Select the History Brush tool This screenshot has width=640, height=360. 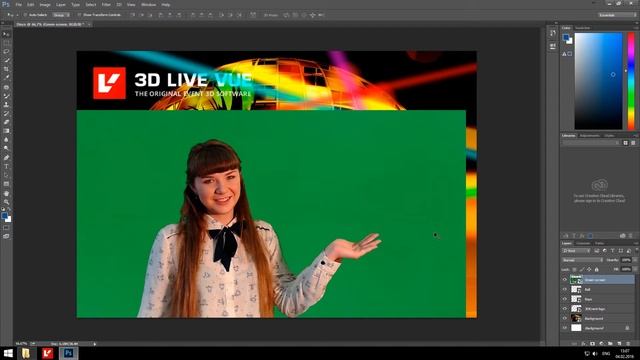tap(6, 113)
